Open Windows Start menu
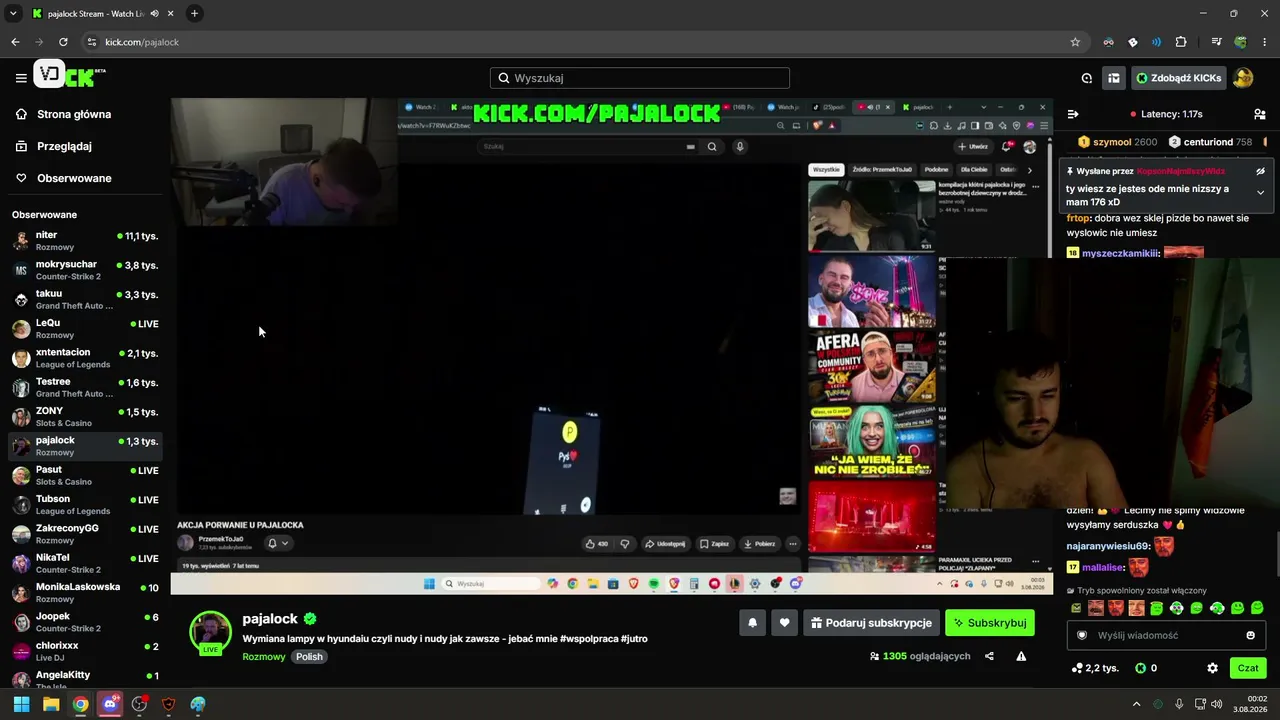Image resolution: width=1280 pixels, height=720 pixels. tap(21, 704)
